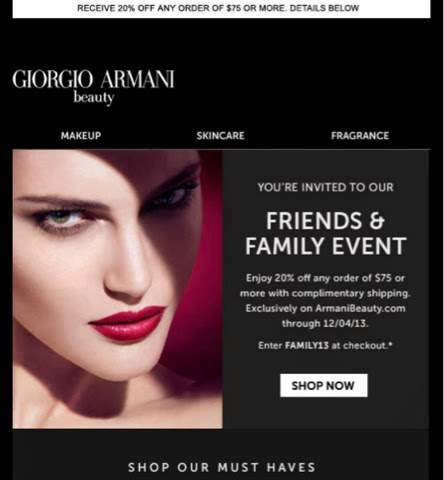Click the "at checkout" text with asterisk

point(362,345)
